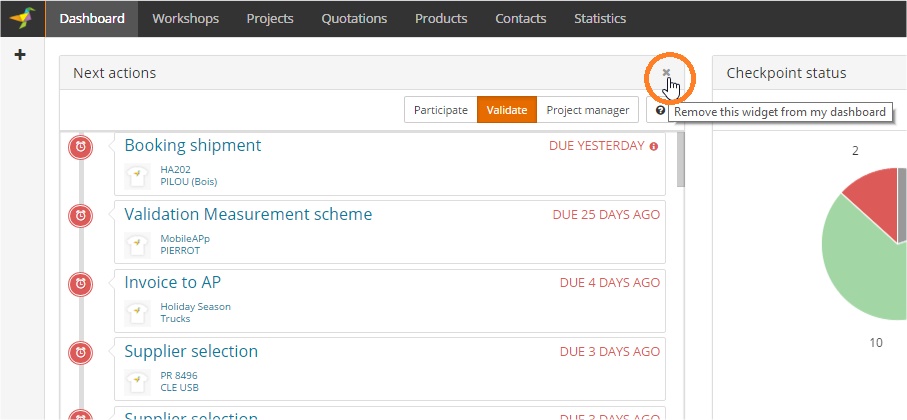Open the Booking shipment action link

192,145
